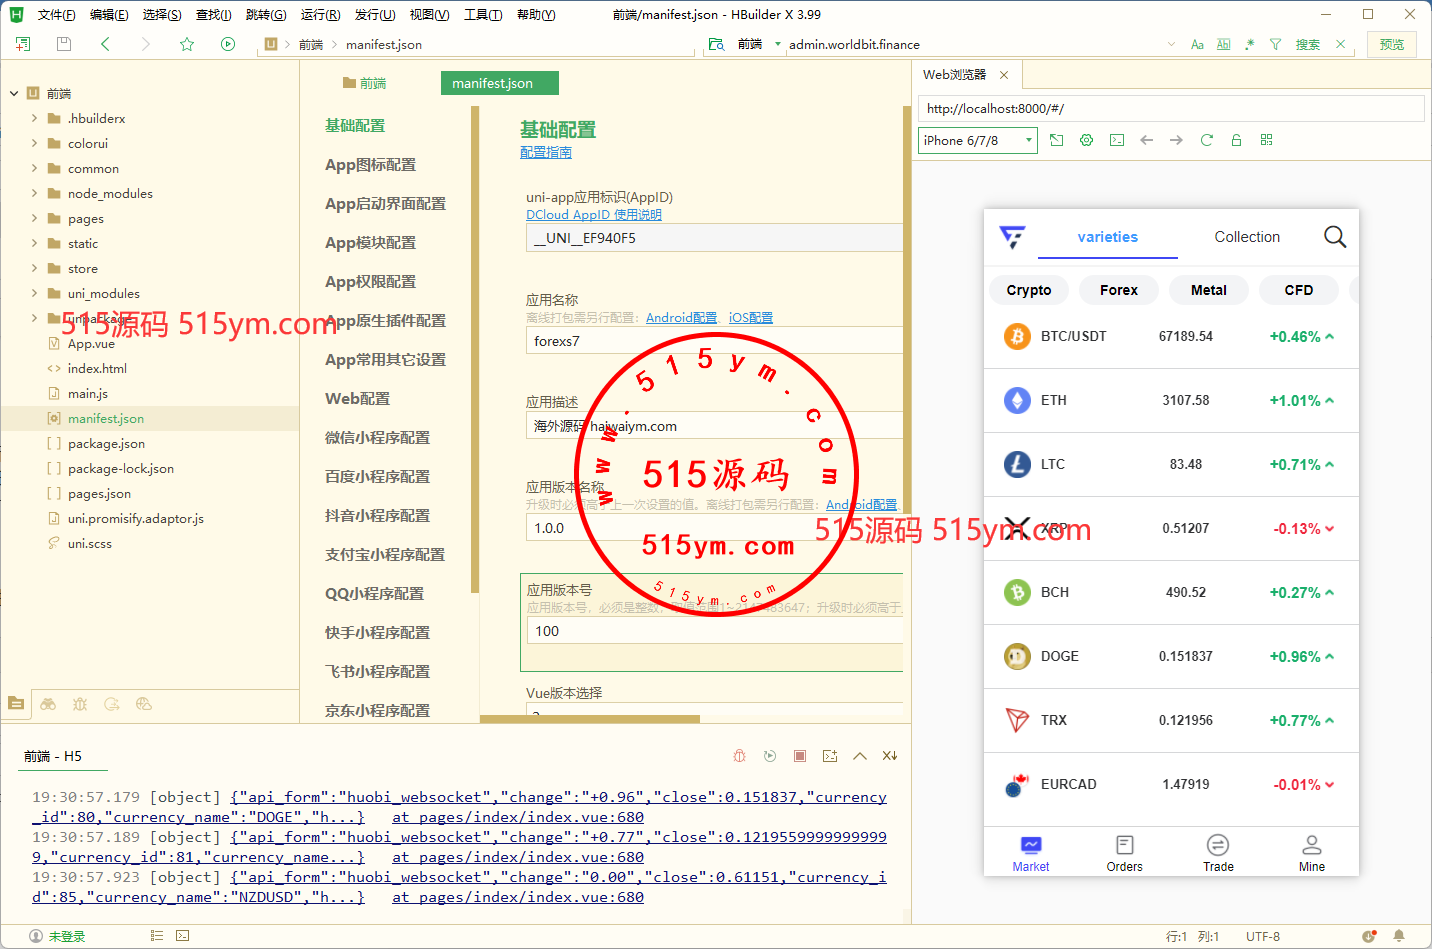
Task: Click the favorite star toolbar icon
Action: [187, 44]
